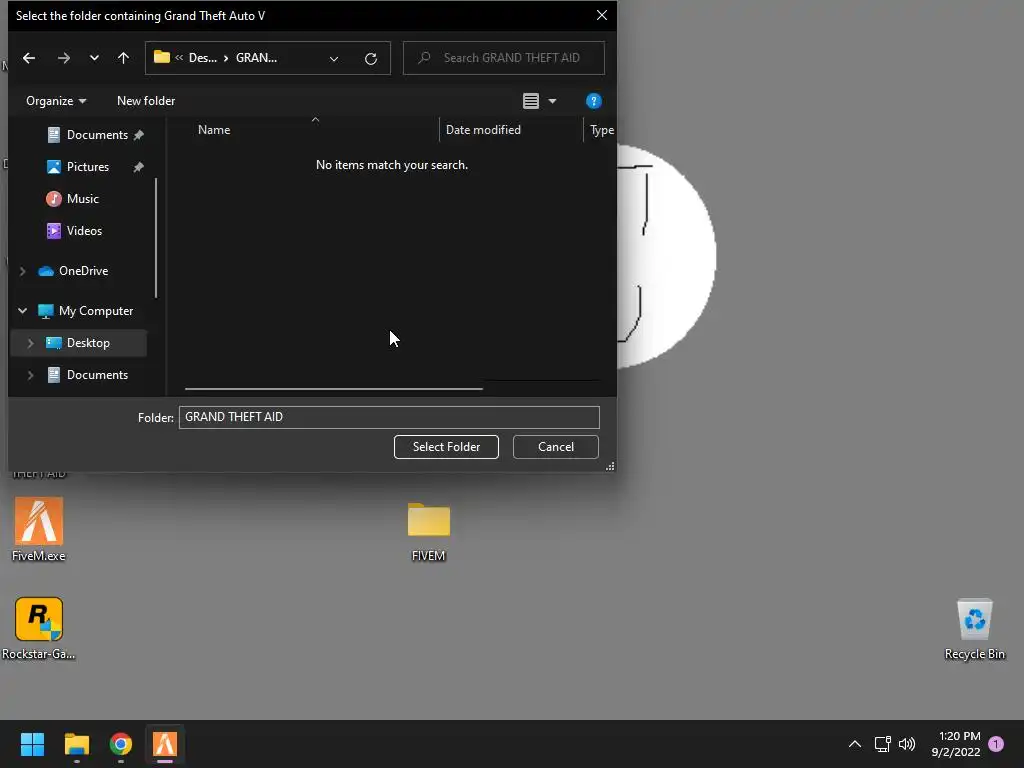
Task: Create a New folder
Action: point(146,101)
